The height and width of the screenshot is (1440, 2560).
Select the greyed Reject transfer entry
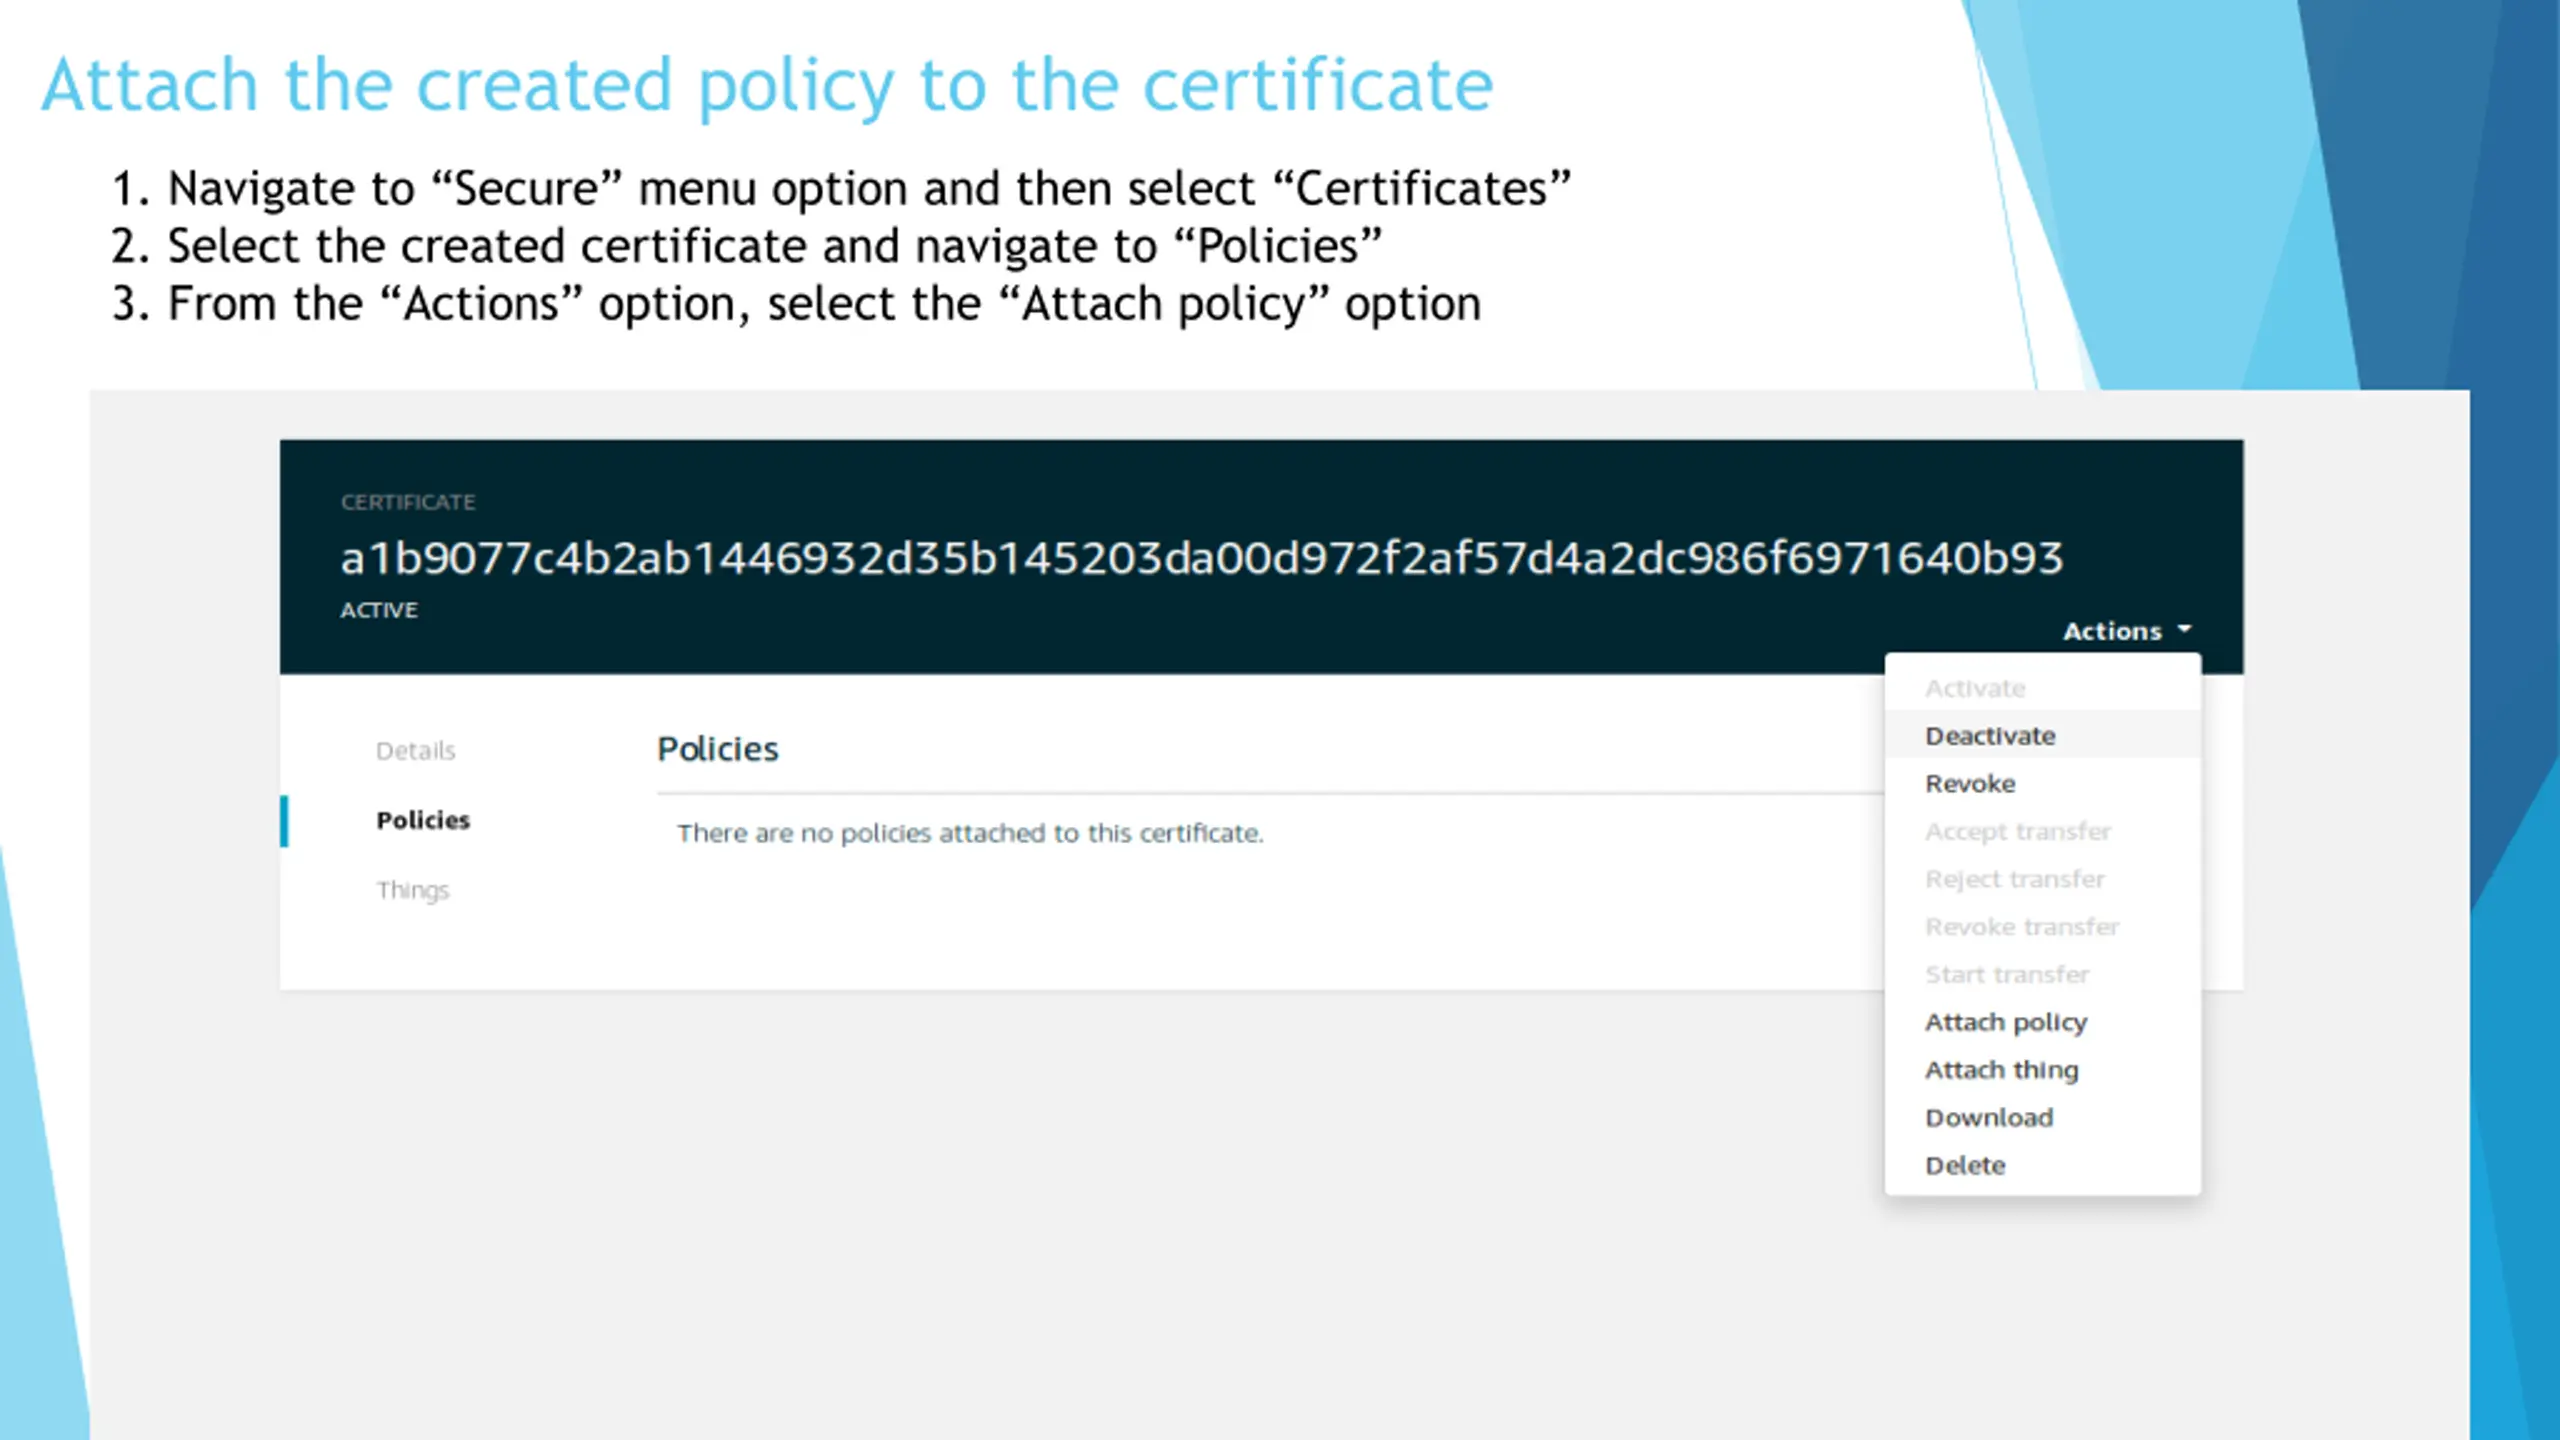pos(2042,879)
